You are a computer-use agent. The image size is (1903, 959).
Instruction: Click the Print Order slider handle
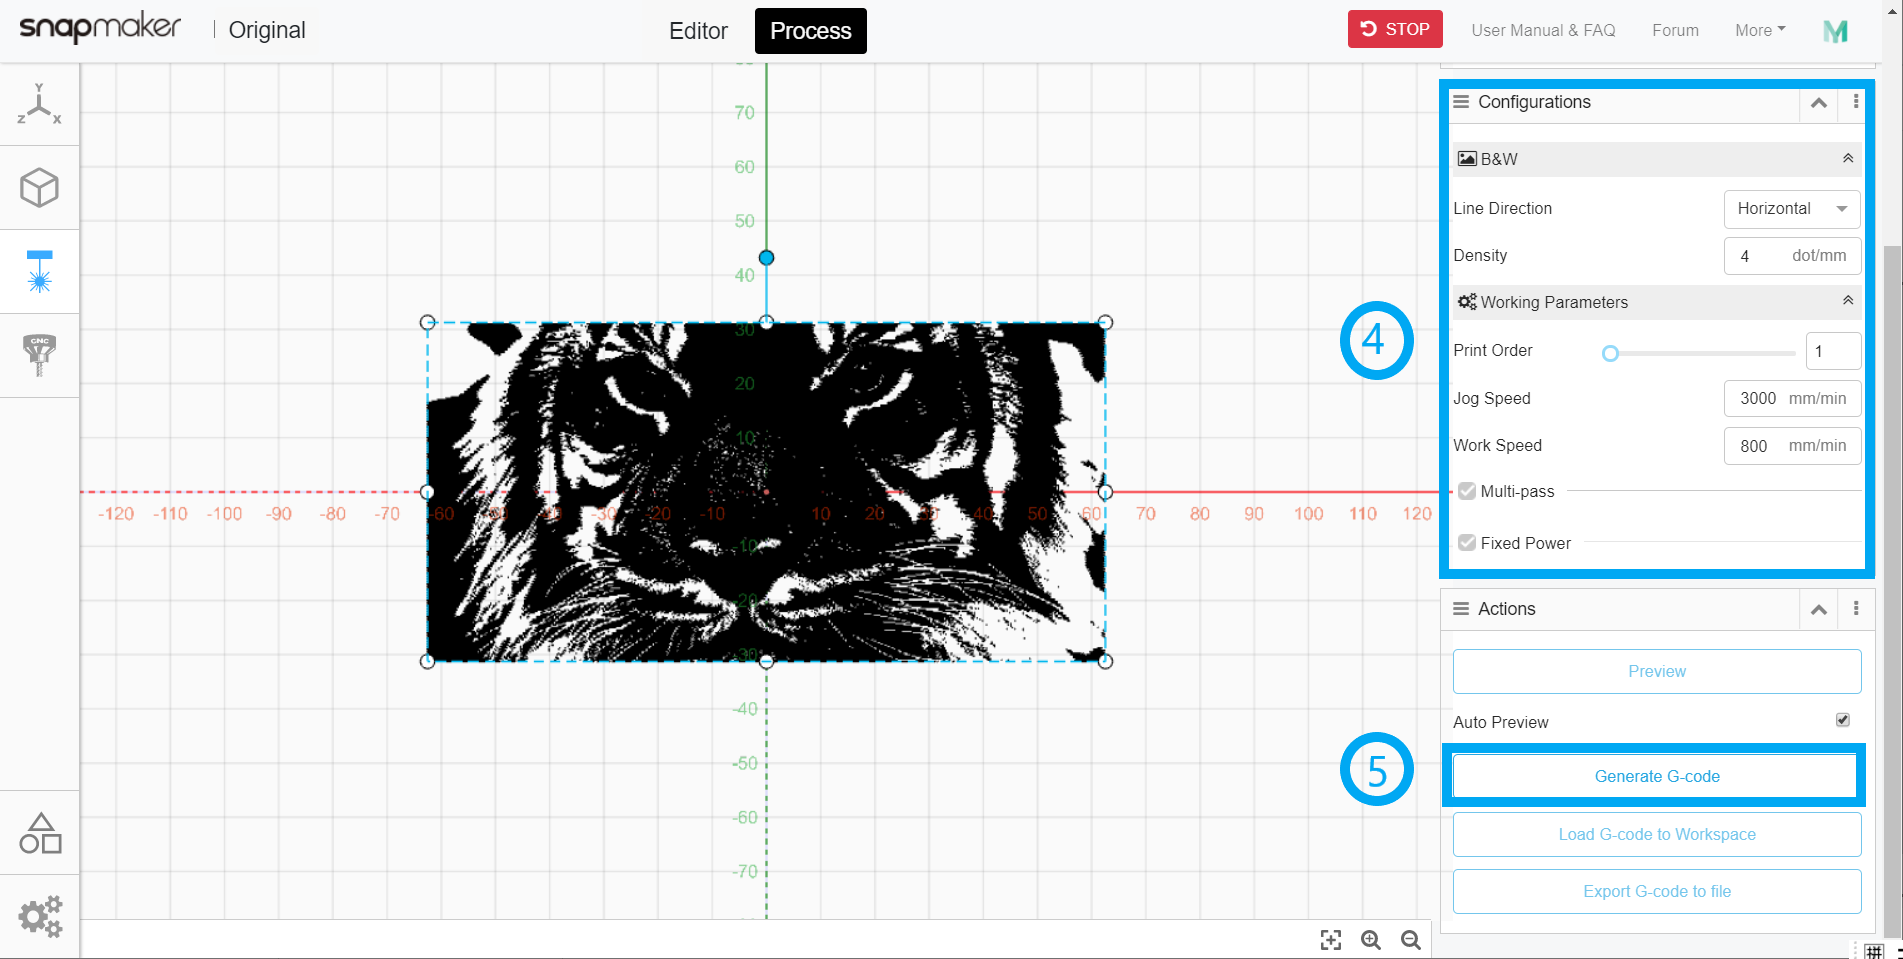click(1610, 353)
